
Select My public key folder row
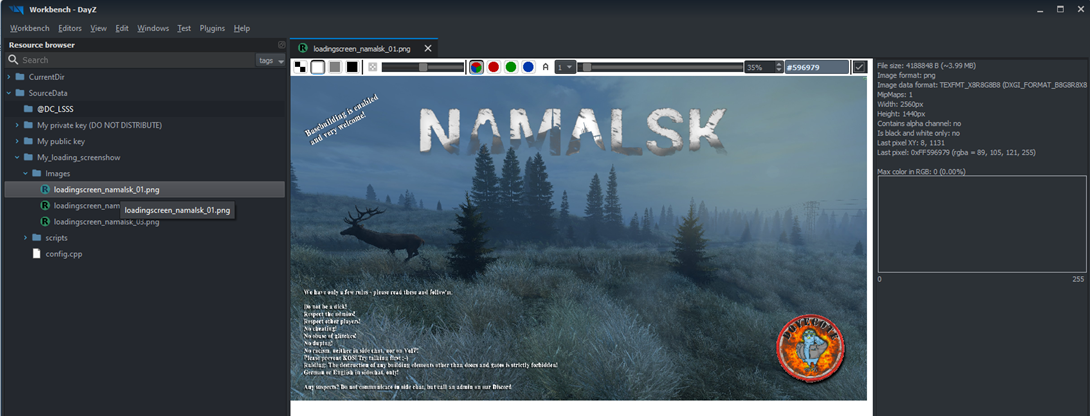tap(145, 141)
